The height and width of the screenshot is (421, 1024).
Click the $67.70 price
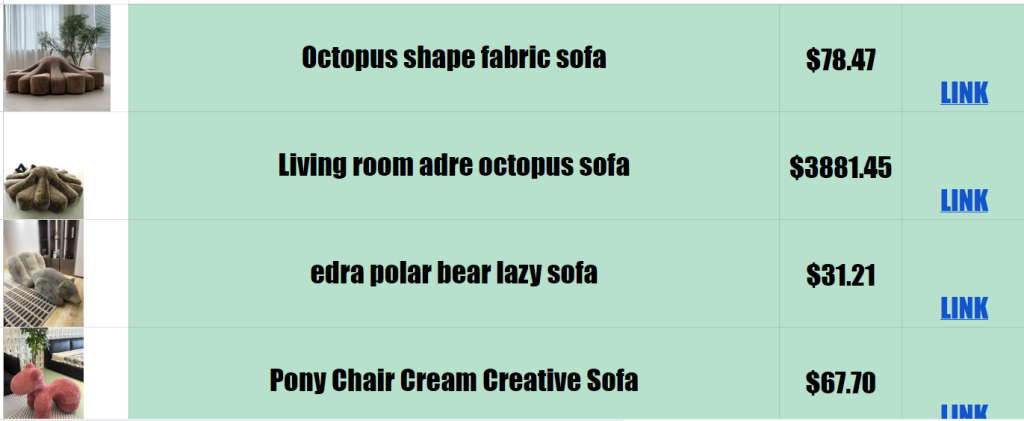pos(840,382)
